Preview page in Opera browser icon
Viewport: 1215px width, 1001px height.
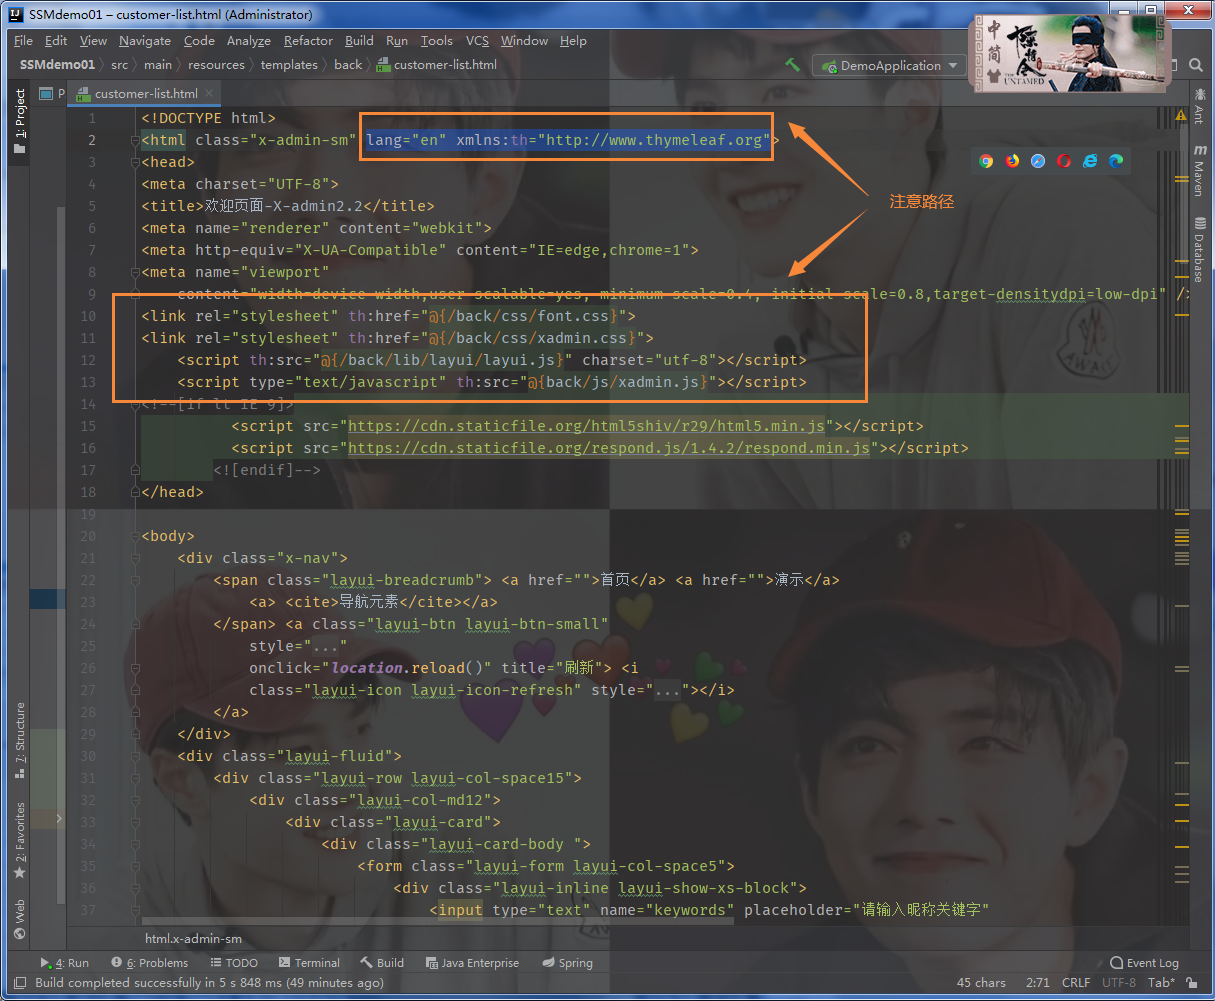point(1064,160)
